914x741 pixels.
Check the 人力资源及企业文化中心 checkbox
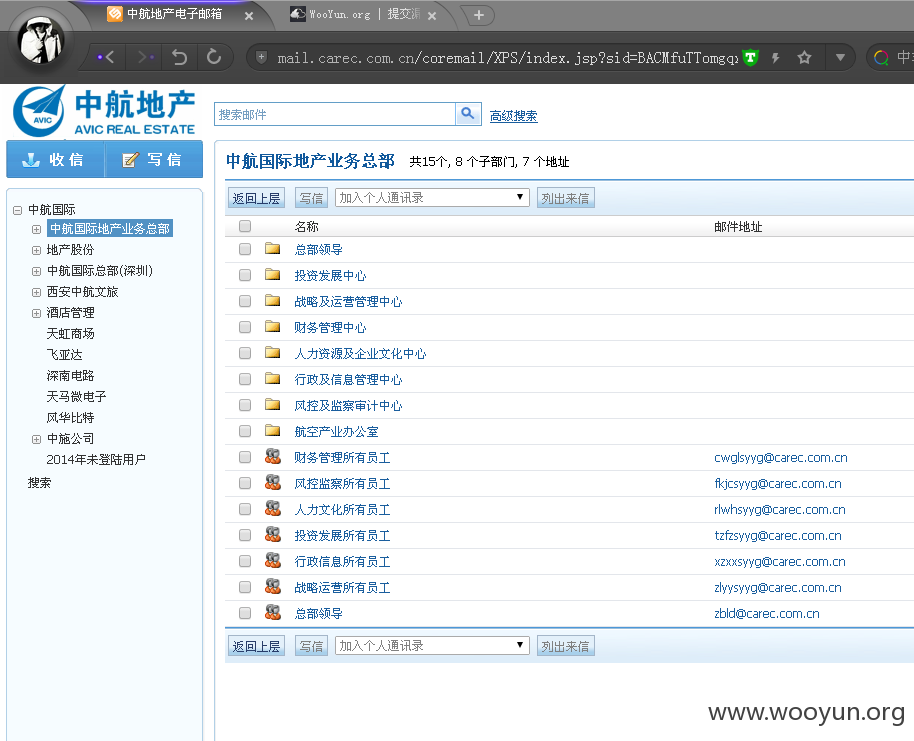click(x=245, y=353)
